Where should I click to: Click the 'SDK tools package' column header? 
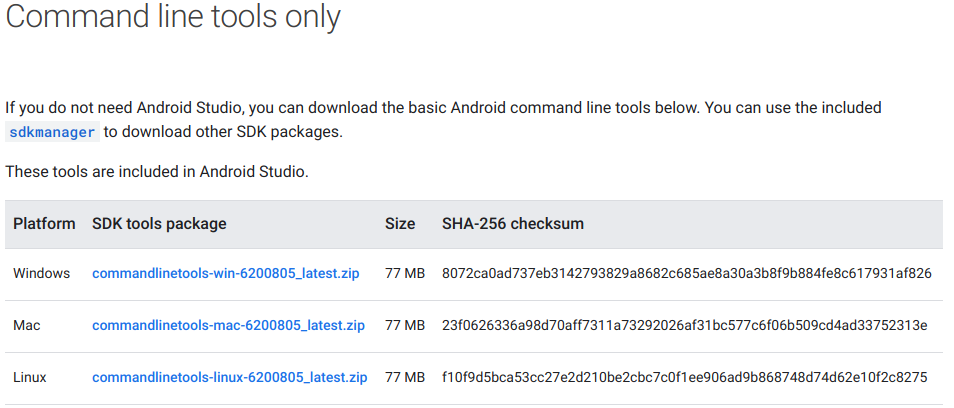coord(159,224)
